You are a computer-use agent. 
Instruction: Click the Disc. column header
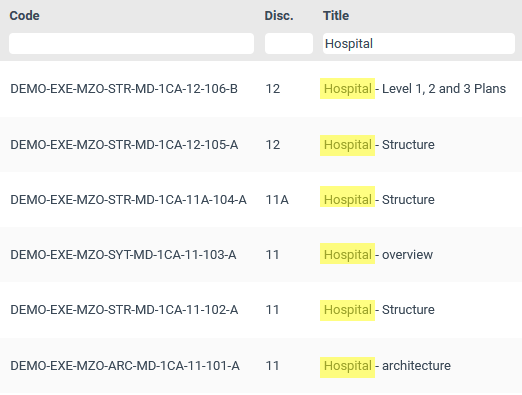[279, 16]
